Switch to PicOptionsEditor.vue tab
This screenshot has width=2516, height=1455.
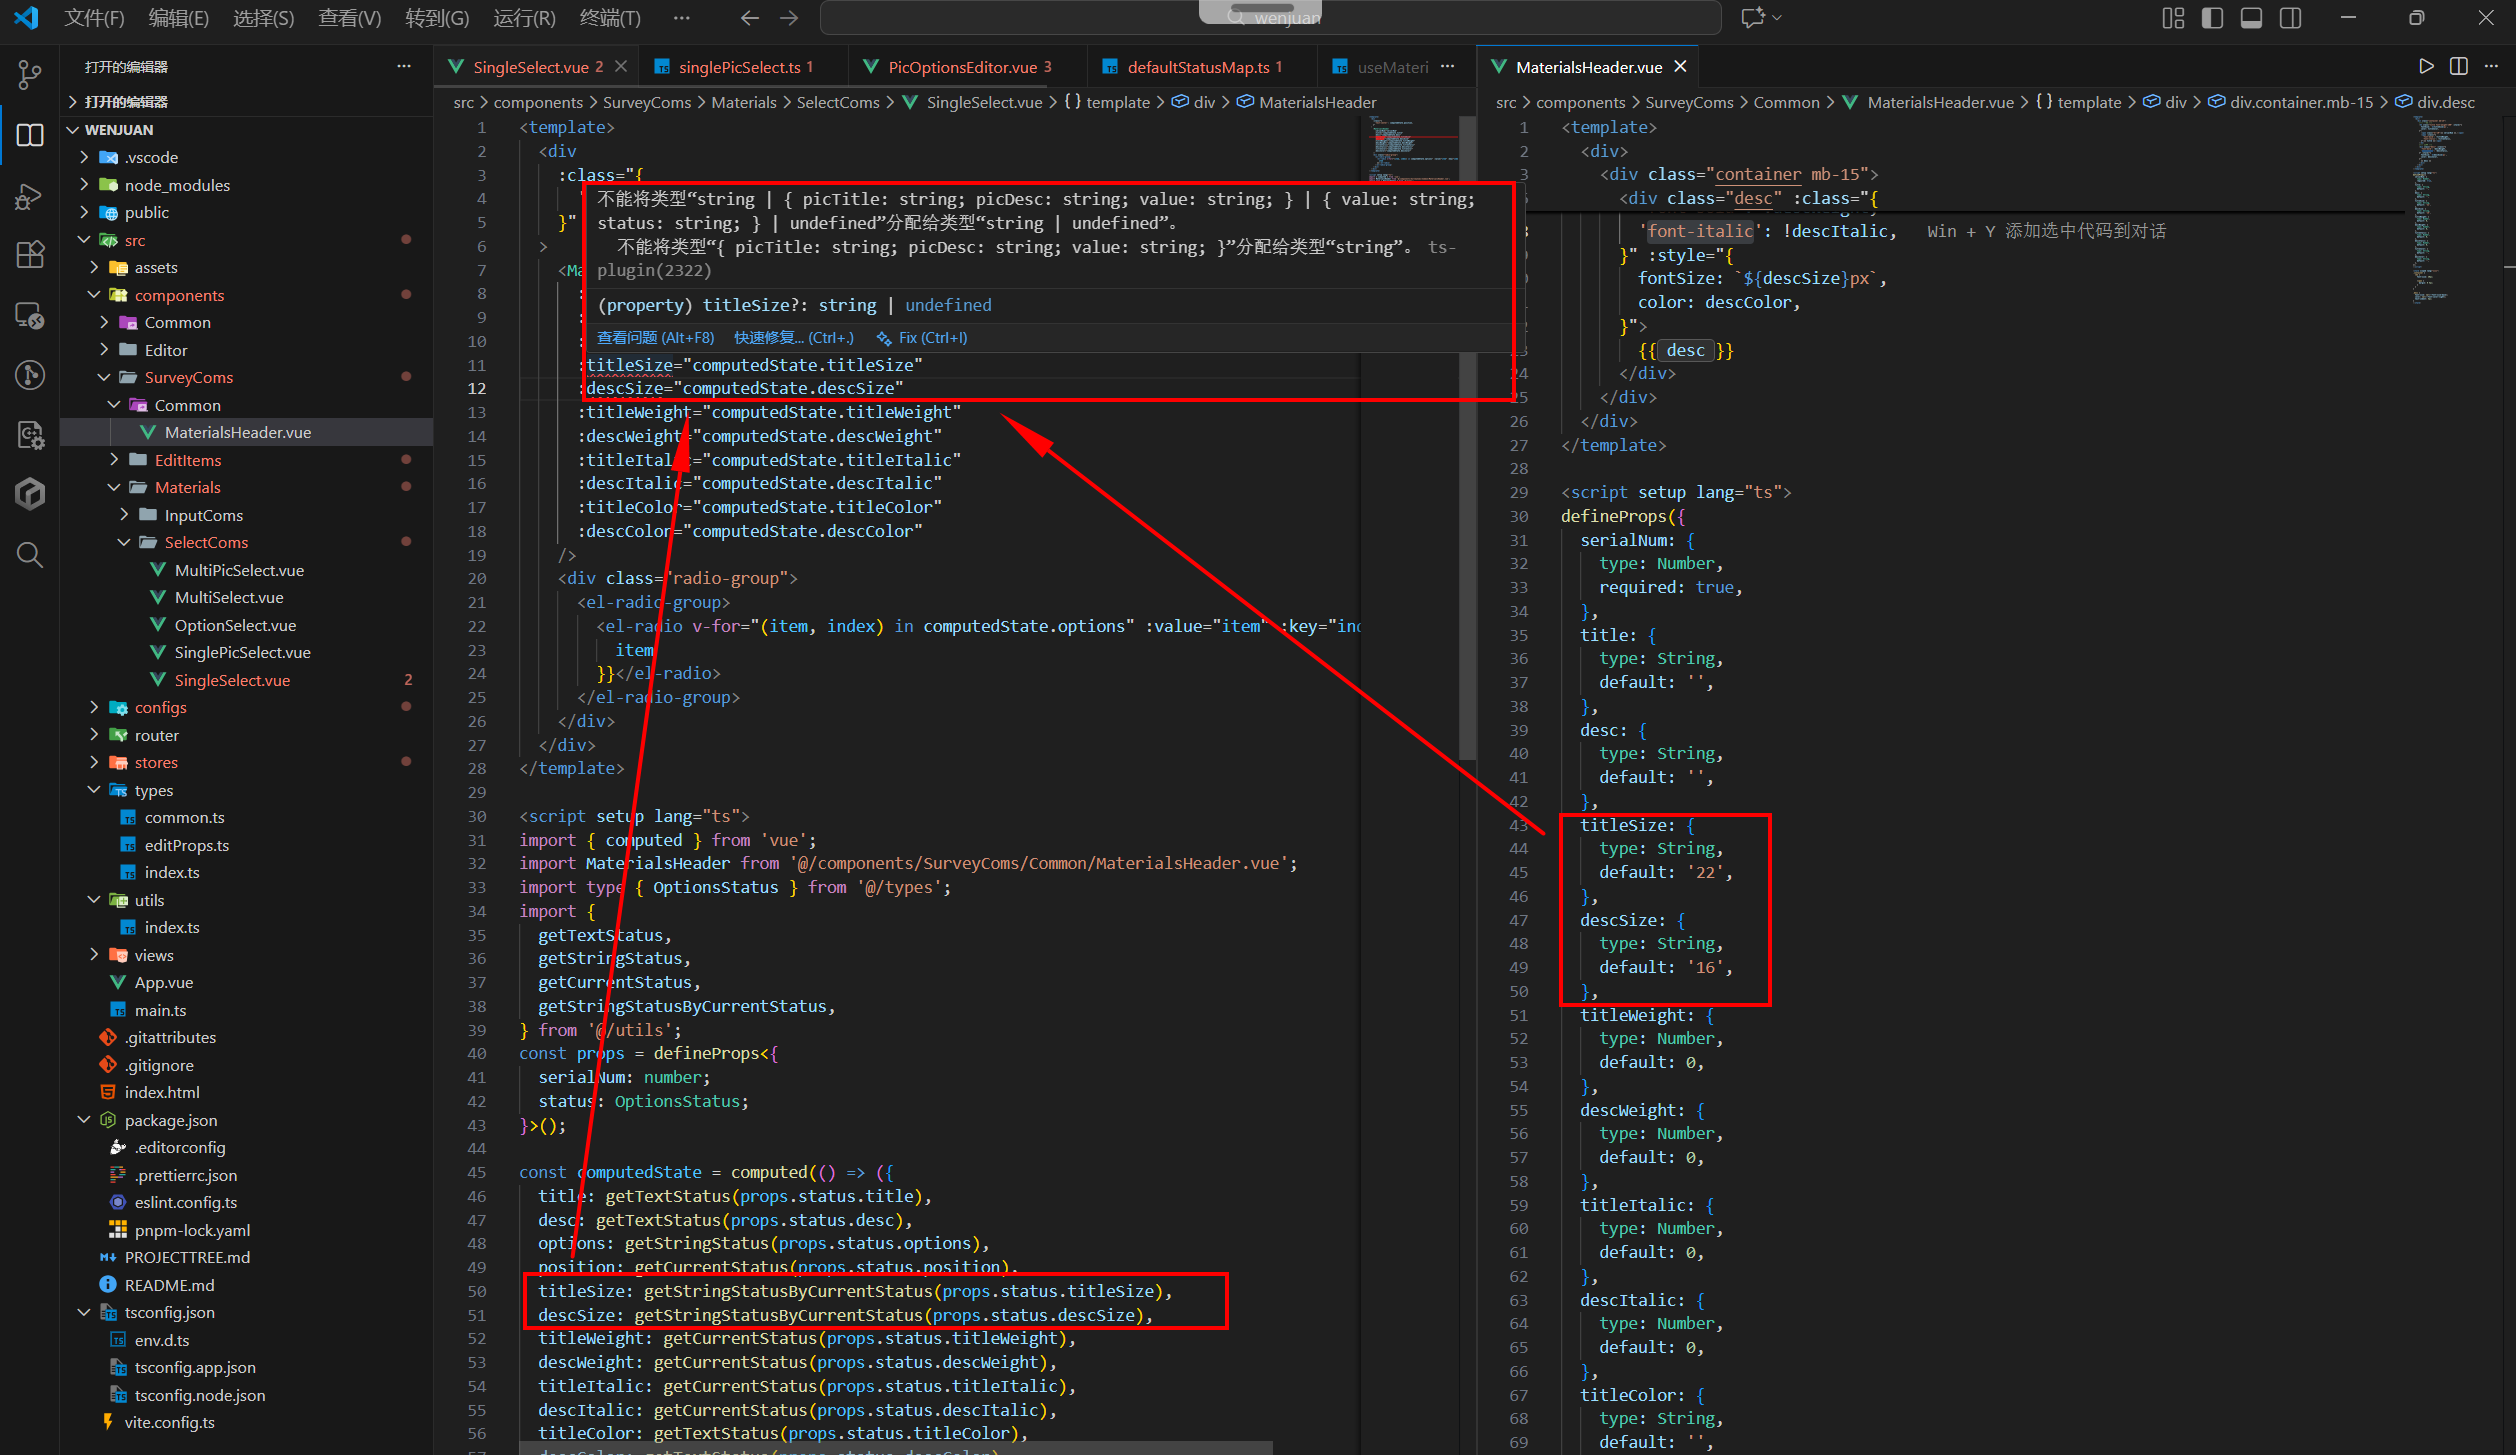961,67
